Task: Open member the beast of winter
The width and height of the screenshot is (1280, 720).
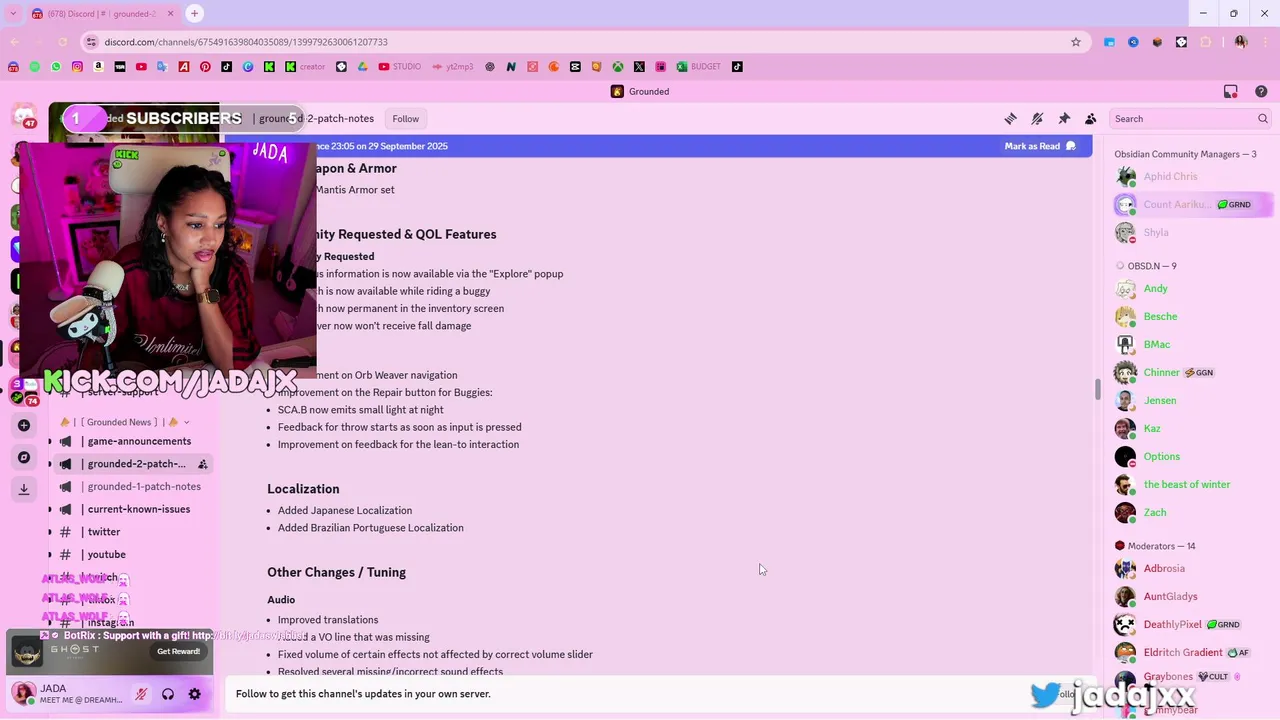Action: [1192, 484]
